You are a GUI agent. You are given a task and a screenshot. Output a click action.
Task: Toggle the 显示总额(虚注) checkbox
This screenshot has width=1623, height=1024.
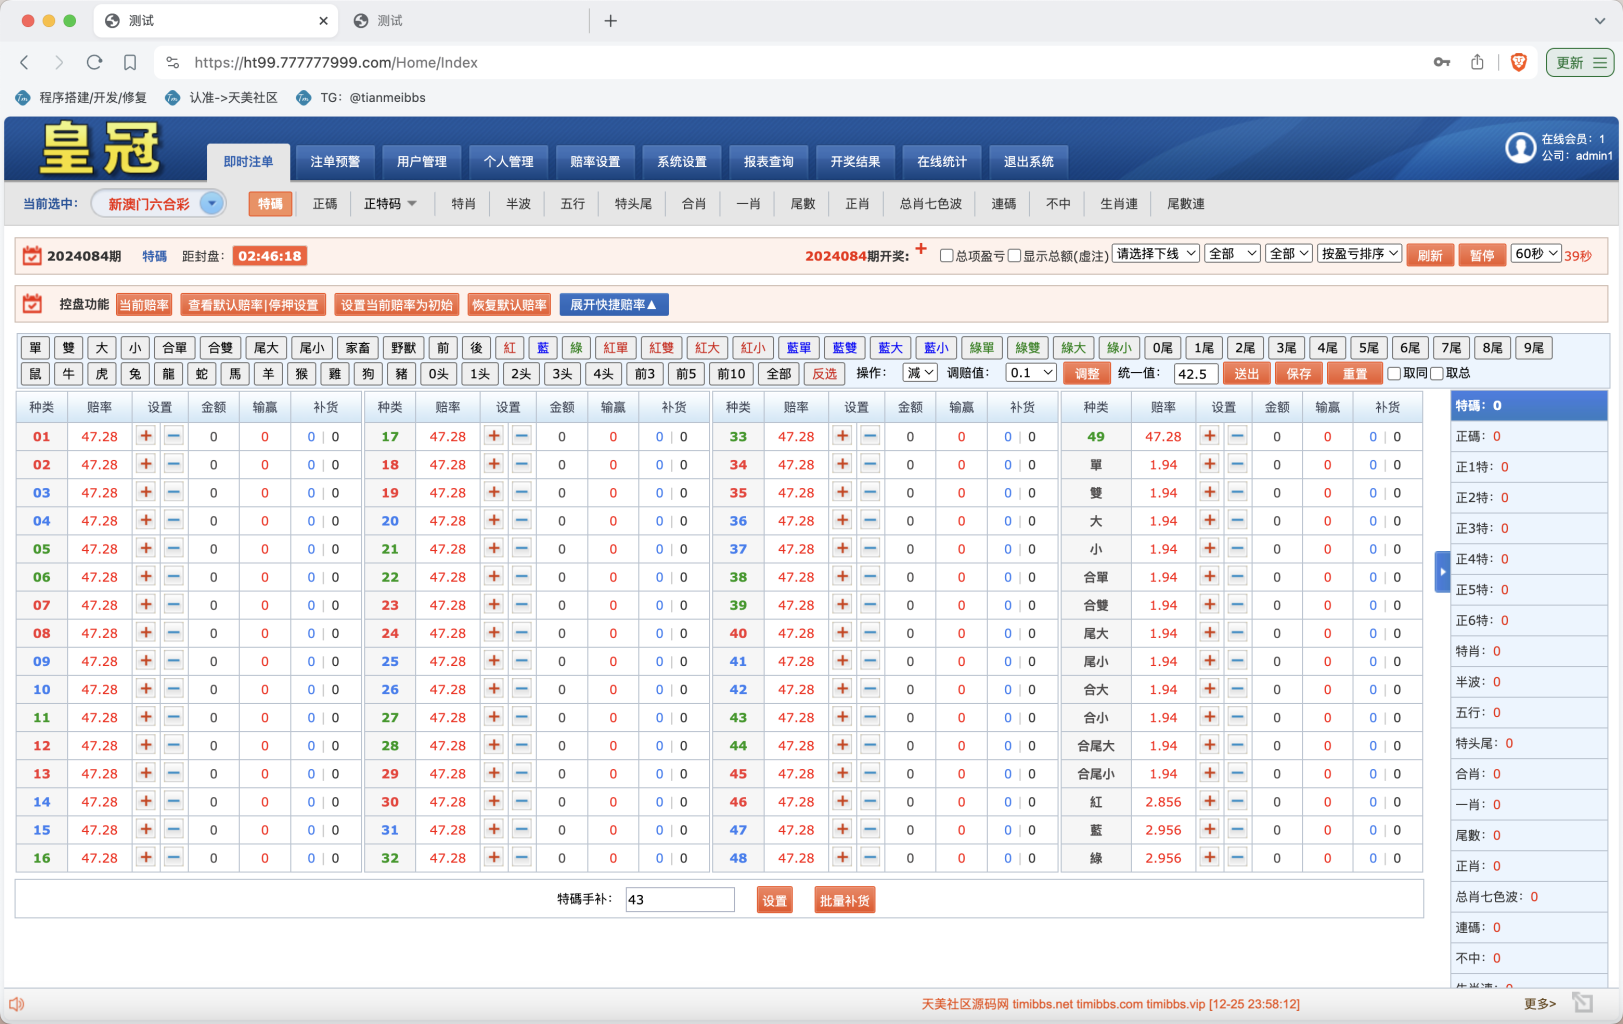1014,256
